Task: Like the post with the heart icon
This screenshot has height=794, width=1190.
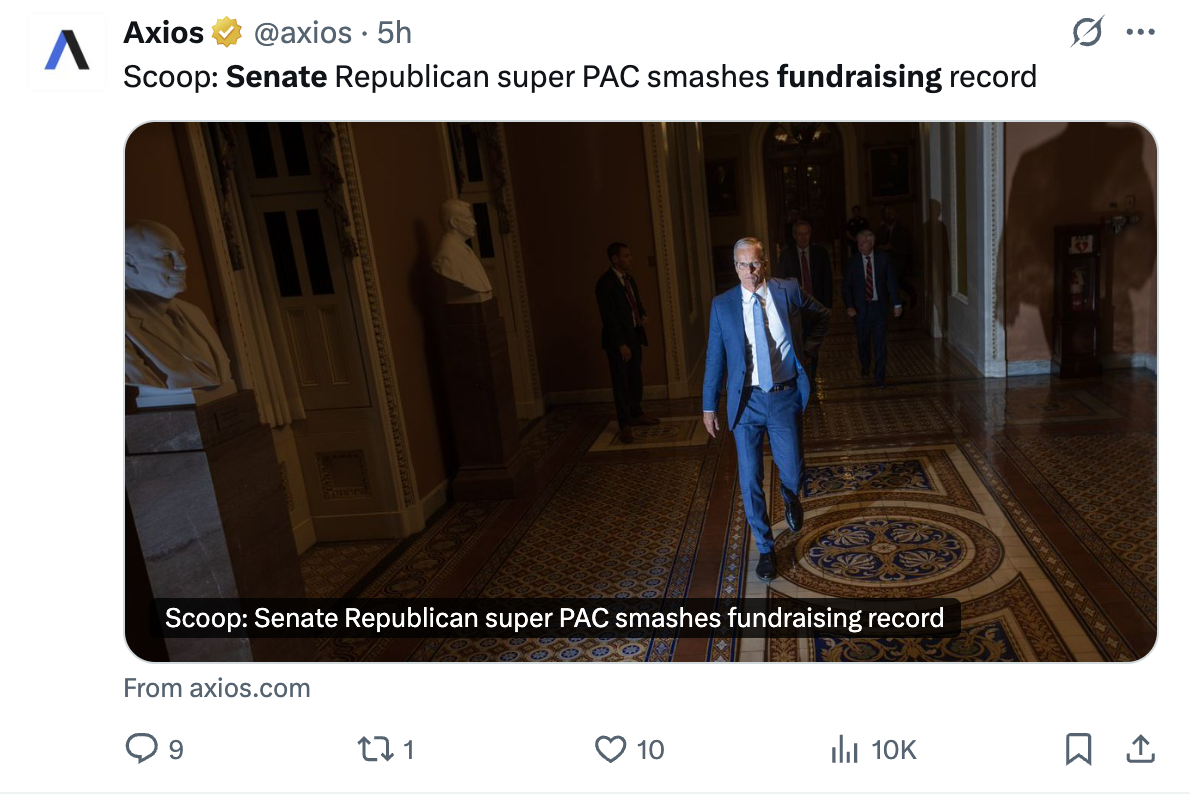Action: click(x=610, y=749)
